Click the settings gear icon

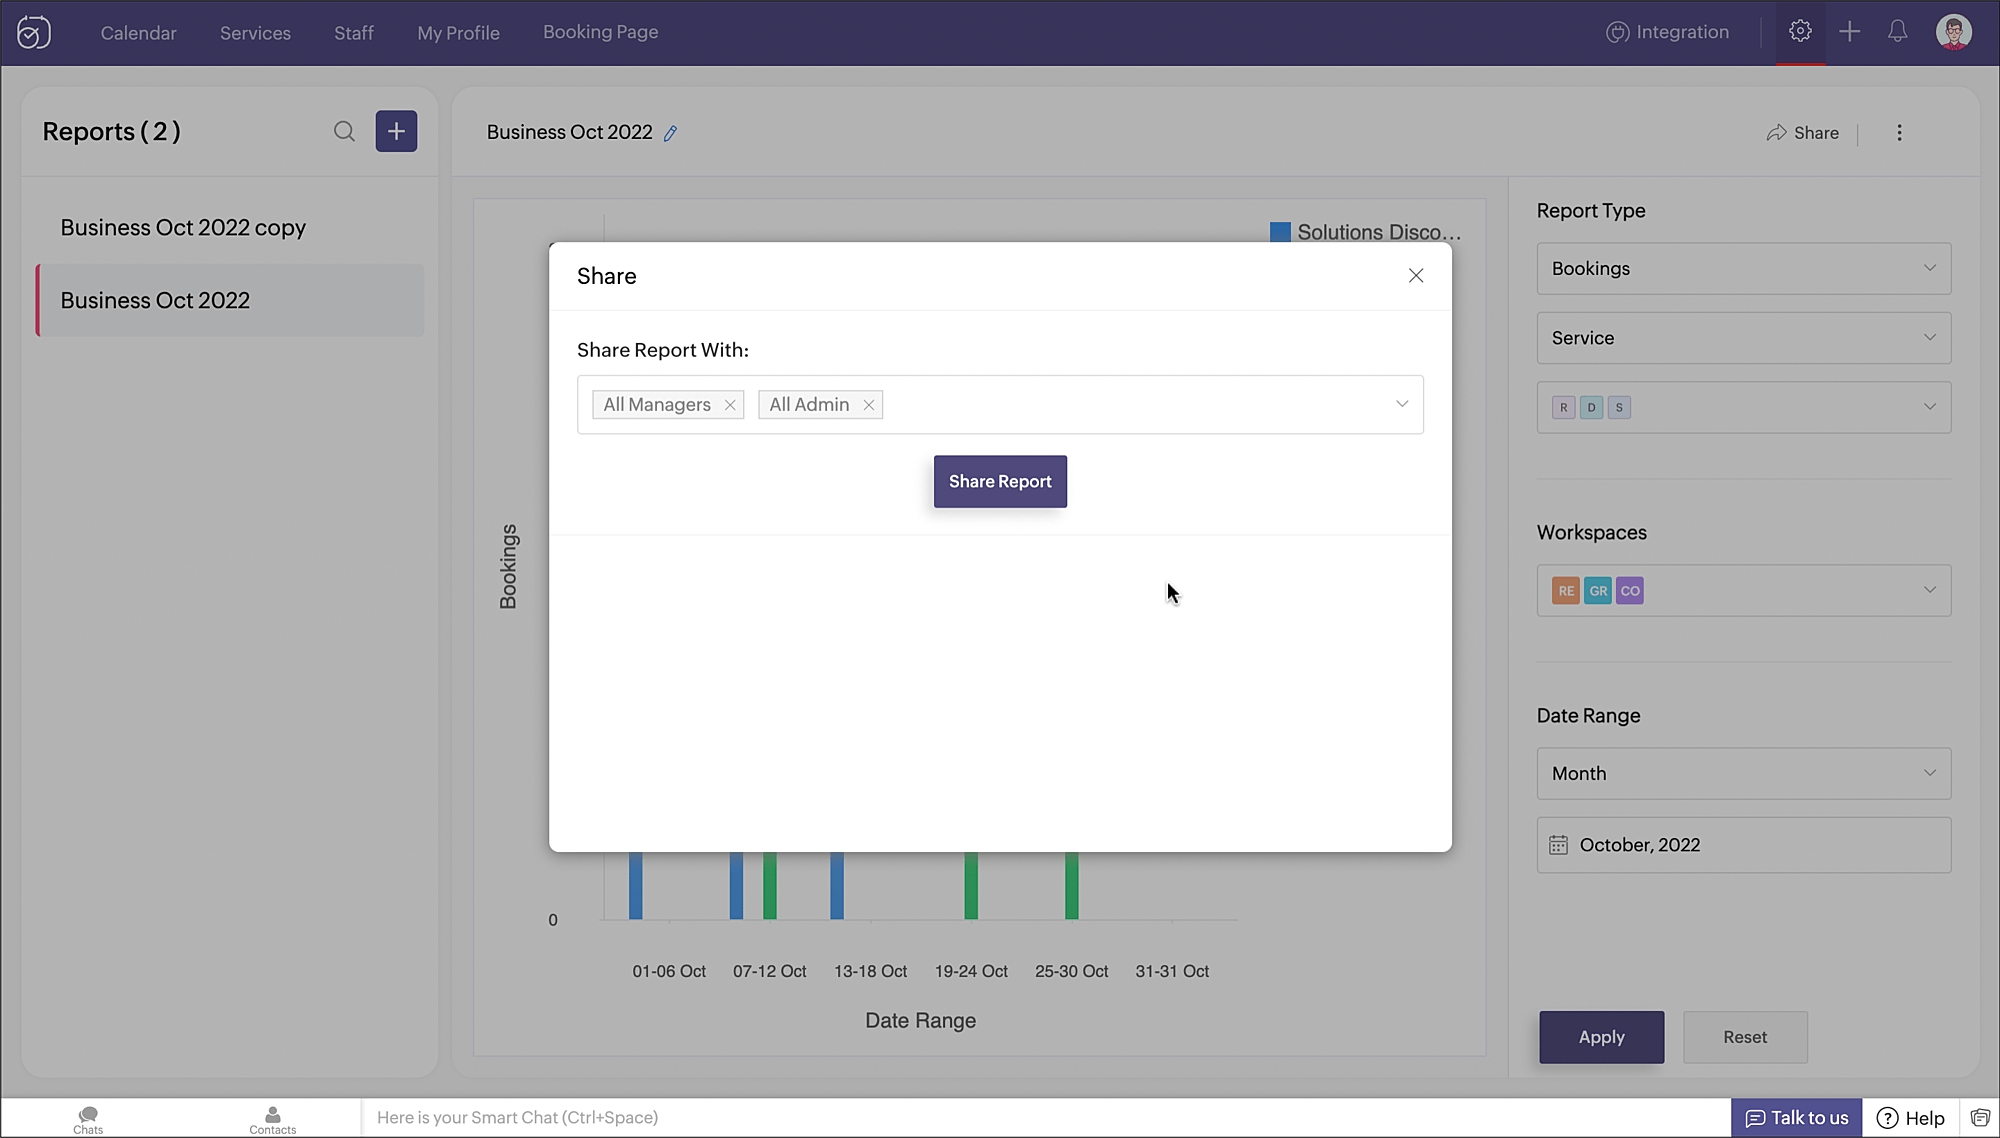pos(1800,31)
